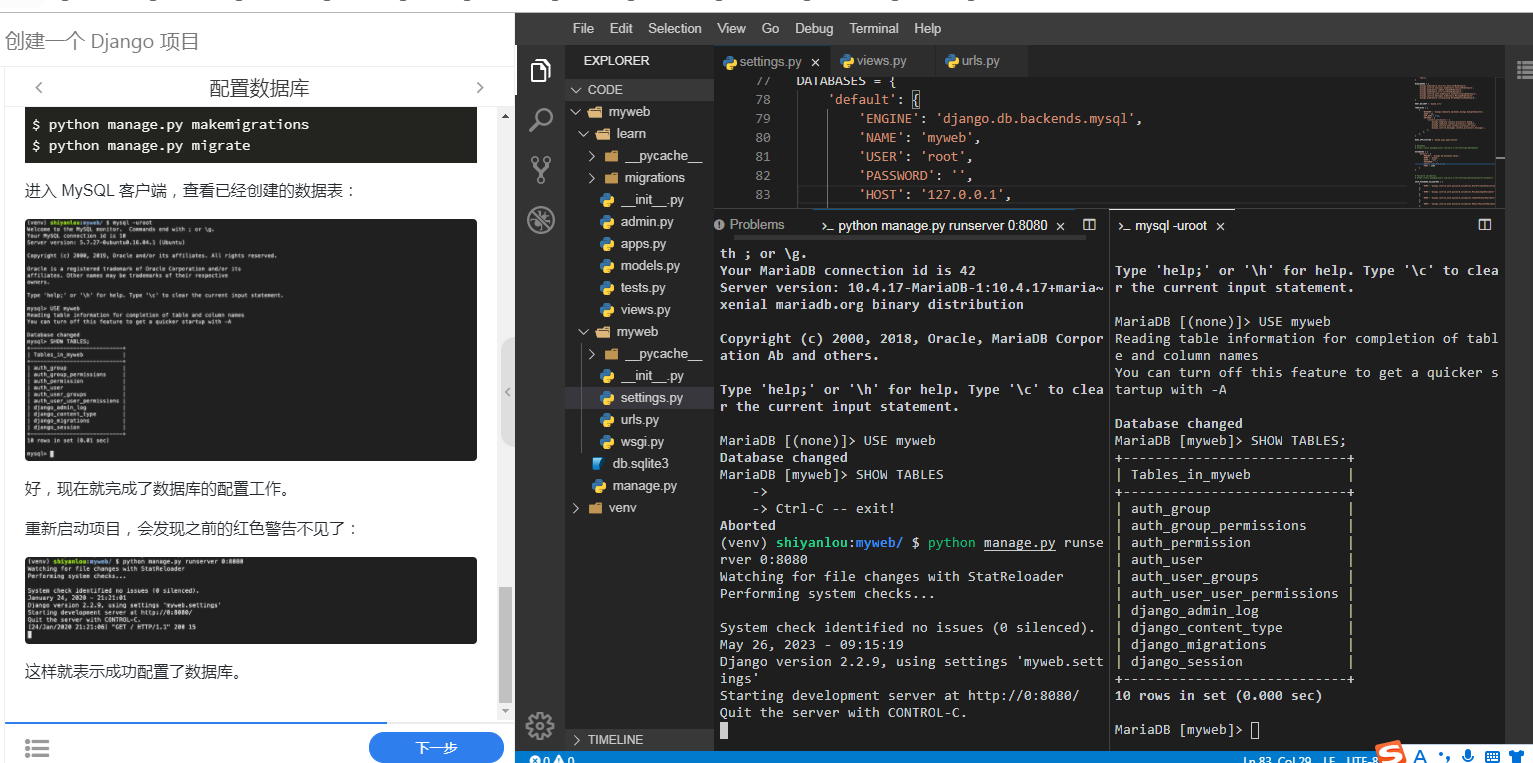Split the runserver terminal panel
1533x763 pixels.
tap(1090, 225)
